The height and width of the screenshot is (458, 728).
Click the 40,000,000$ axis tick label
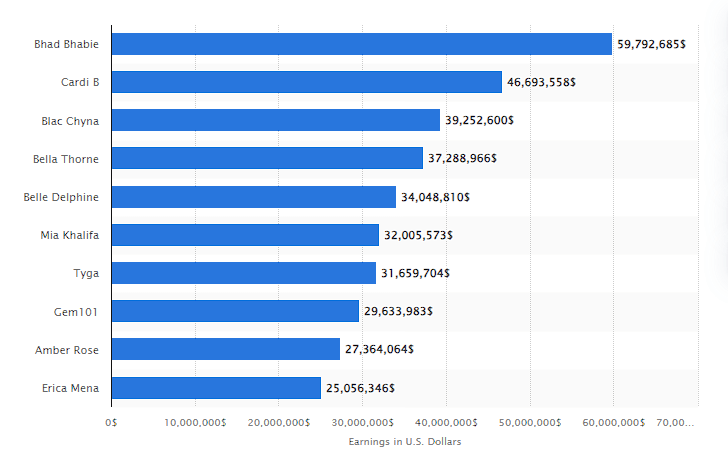click(446, 423)
